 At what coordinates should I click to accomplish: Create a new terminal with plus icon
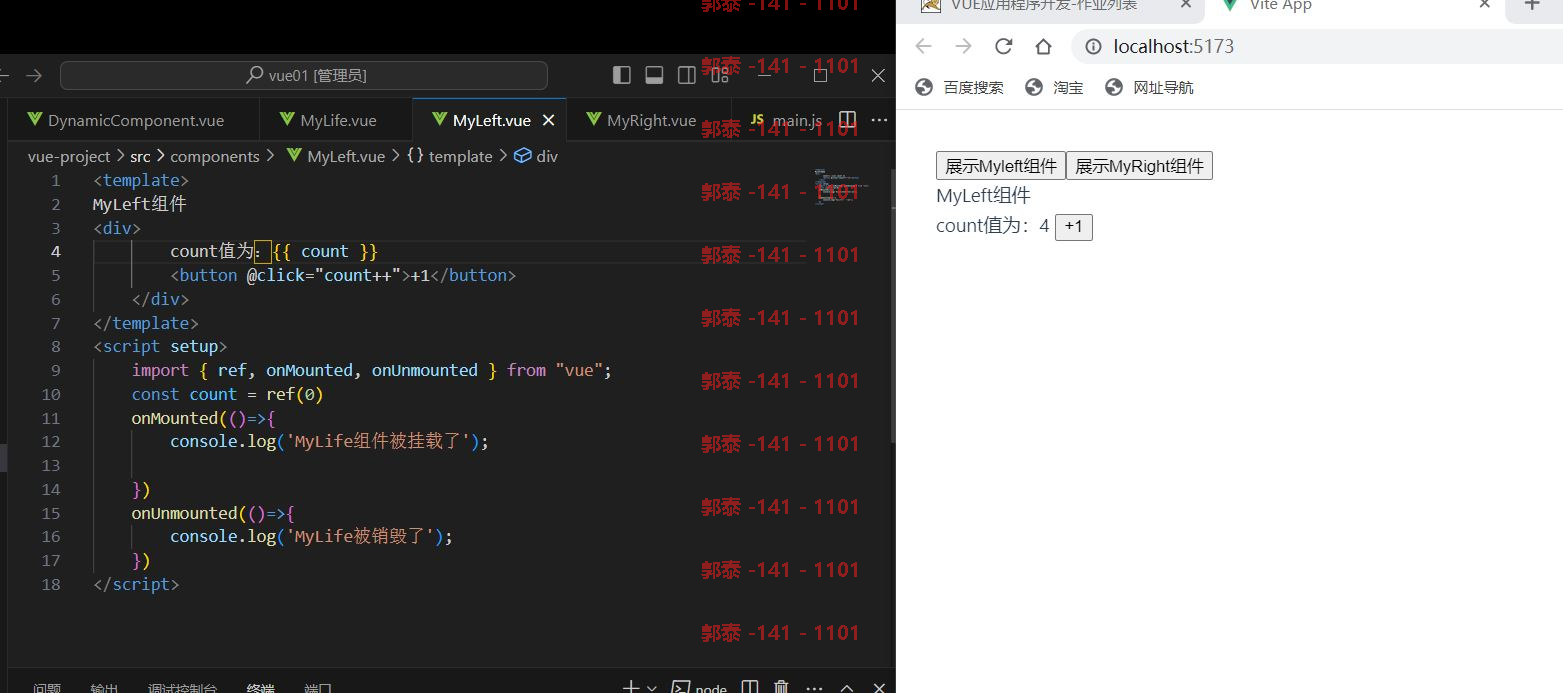tap(631, 688)
